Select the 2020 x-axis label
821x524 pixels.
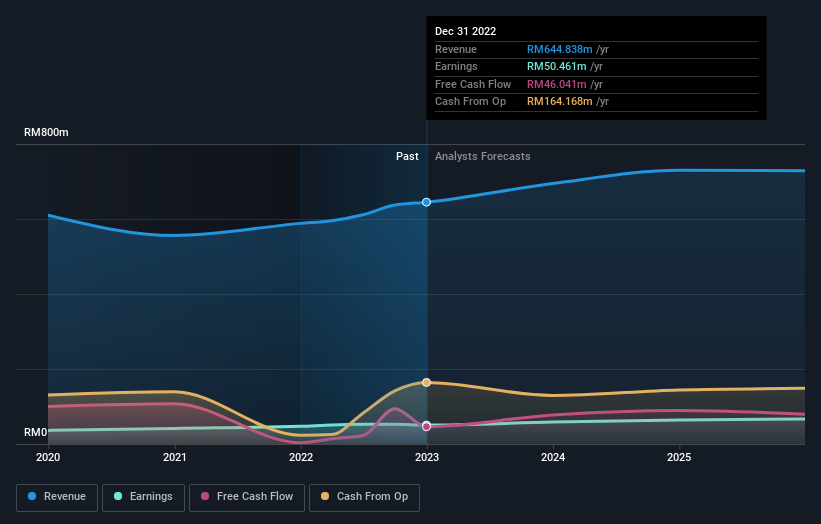(x=48, y=457)
